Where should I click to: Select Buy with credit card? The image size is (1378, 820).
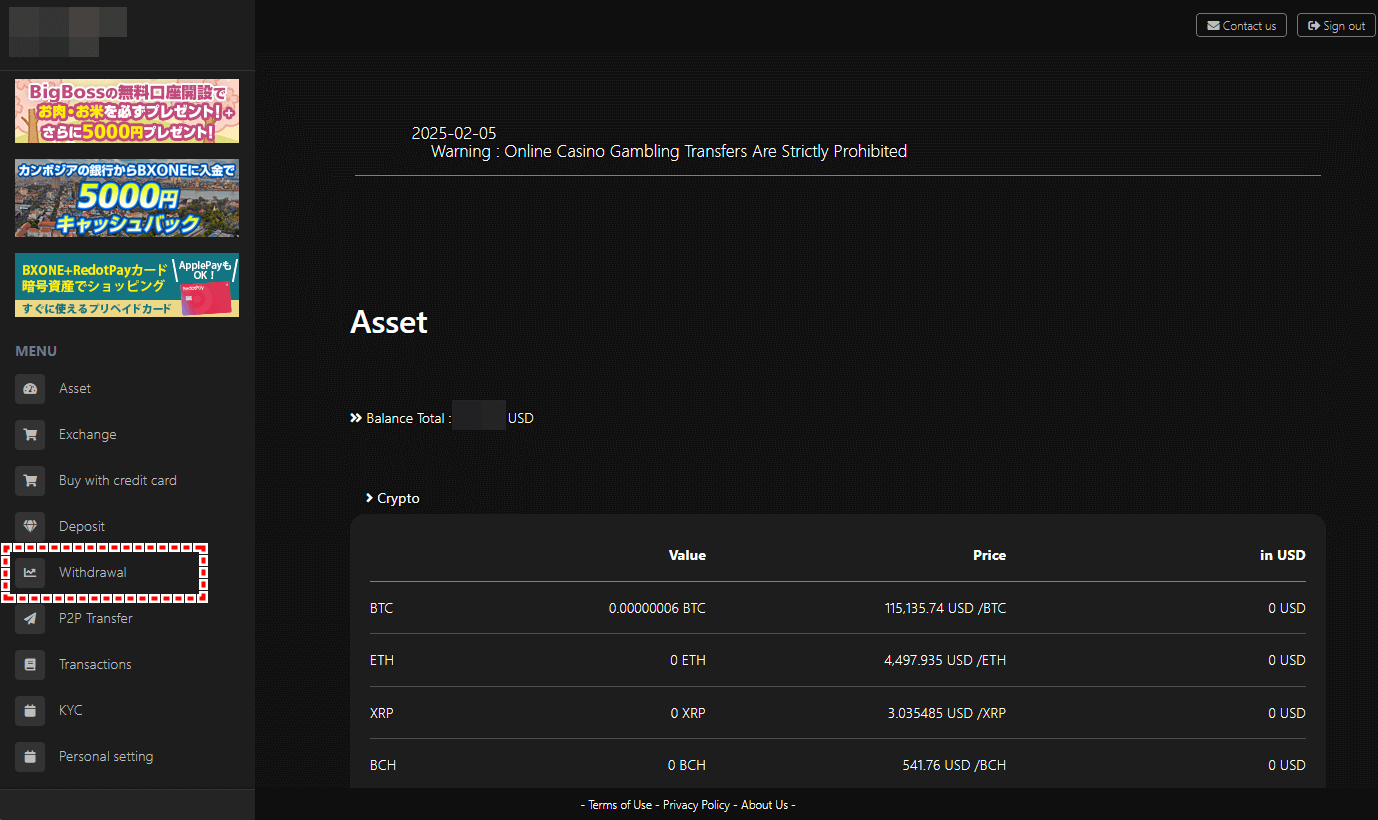coord(118,481)
